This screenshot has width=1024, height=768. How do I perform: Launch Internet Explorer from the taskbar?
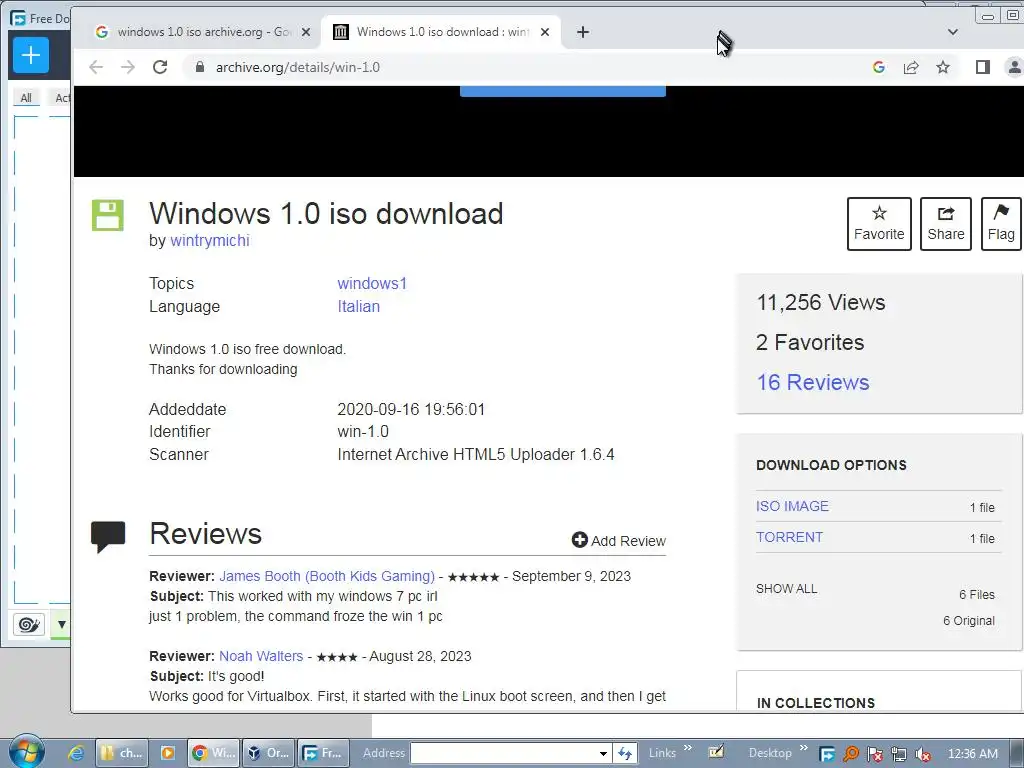pos(76,753)
